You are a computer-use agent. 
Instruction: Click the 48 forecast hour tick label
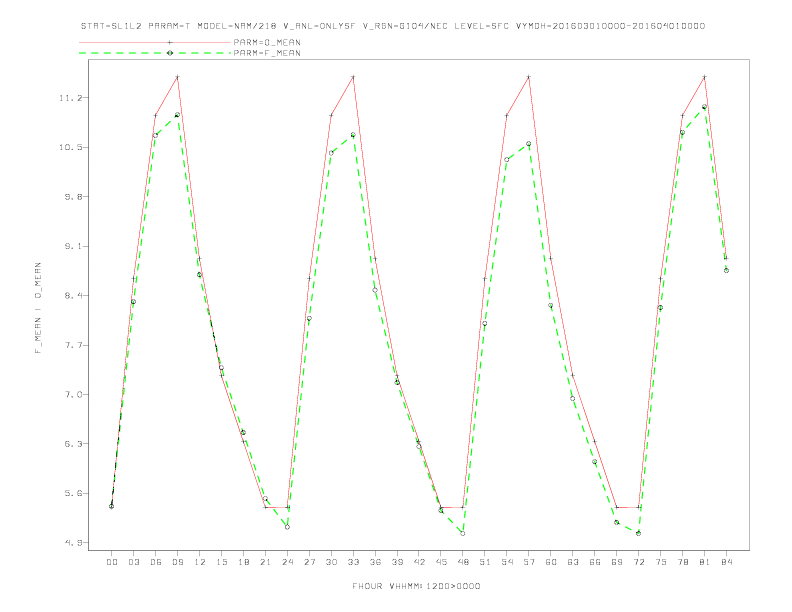tap(463, 562)
